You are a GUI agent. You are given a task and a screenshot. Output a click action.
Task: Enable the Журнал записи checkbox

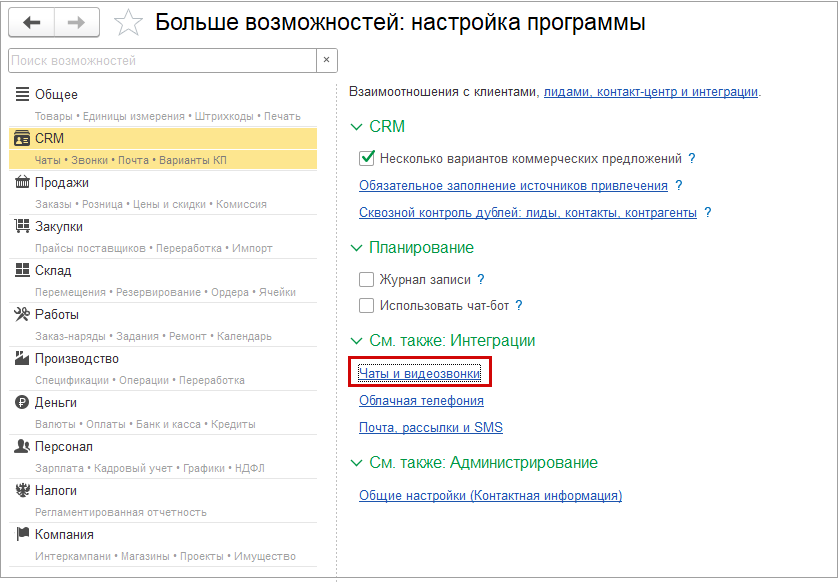367,279
